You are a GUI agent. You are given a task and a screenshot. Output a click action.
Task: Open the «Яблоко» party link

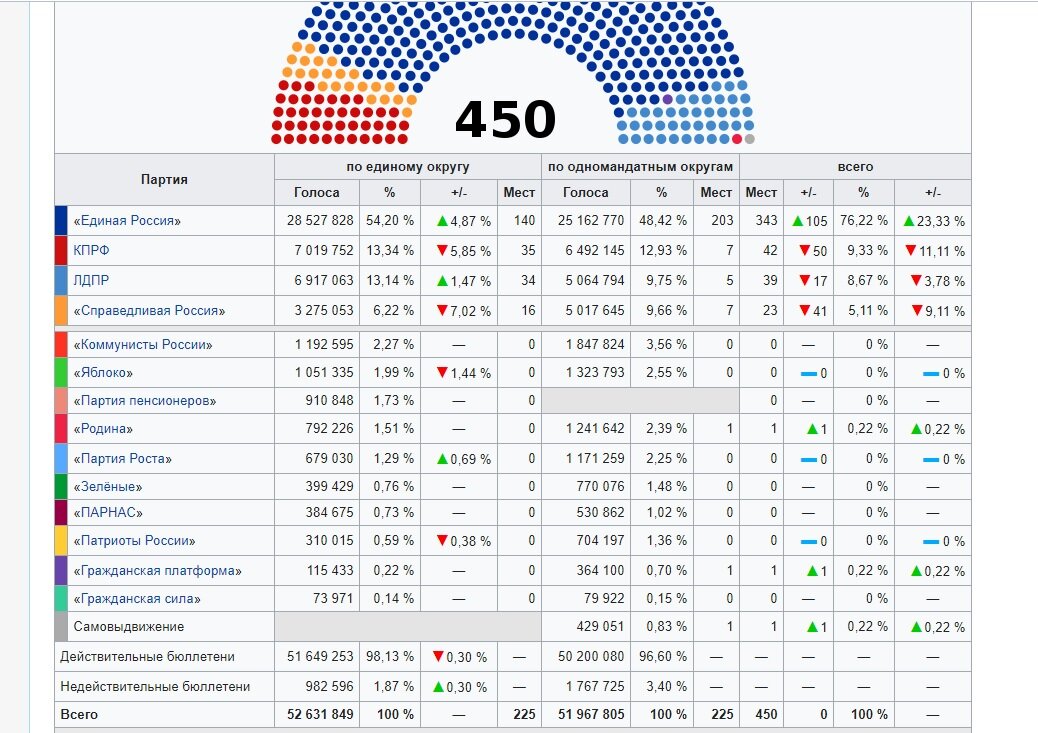[103, 373]
